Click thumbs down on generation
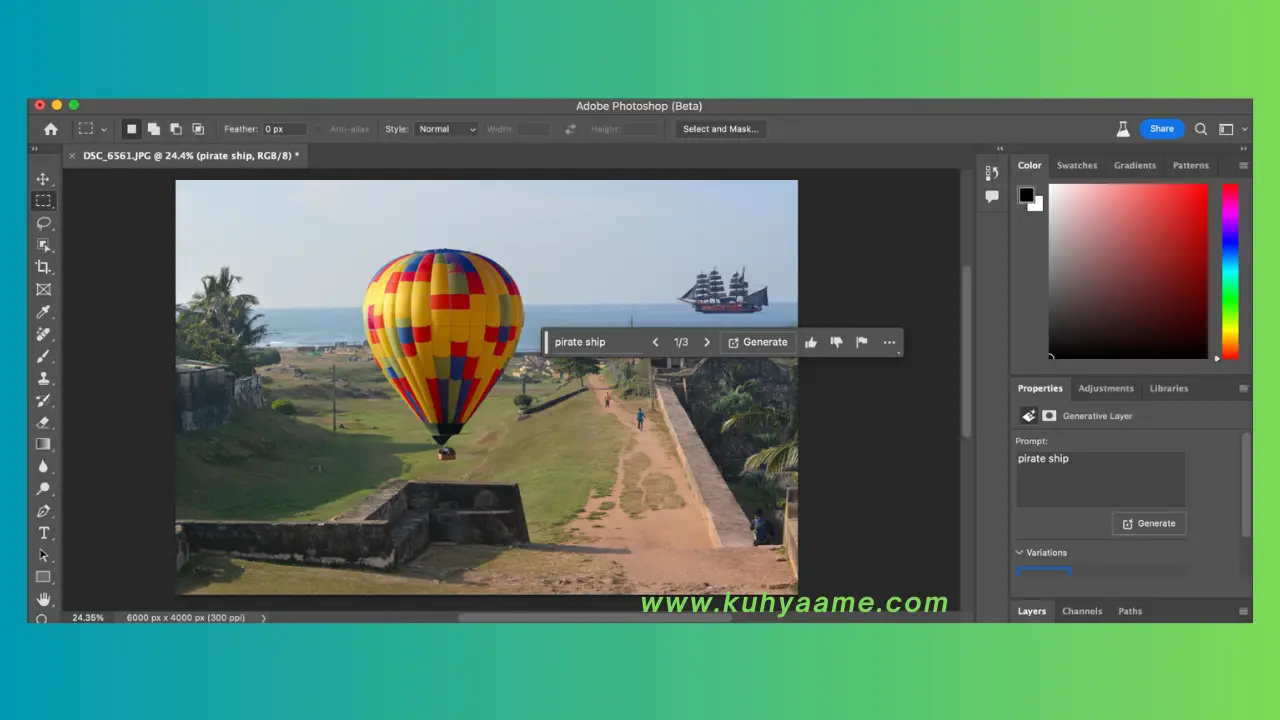This screenshot has width=1280, height=720. click(836, 342)
